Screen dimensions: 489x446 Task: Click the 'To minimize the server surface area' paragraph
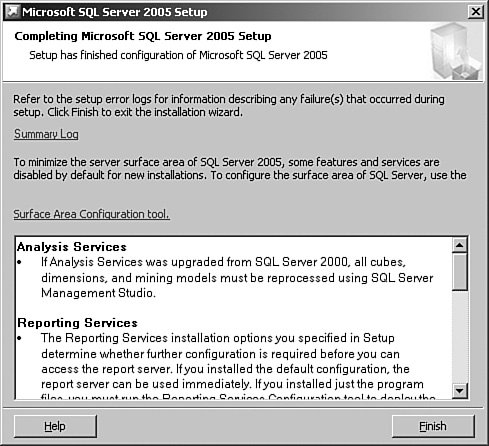click(240, 168)
